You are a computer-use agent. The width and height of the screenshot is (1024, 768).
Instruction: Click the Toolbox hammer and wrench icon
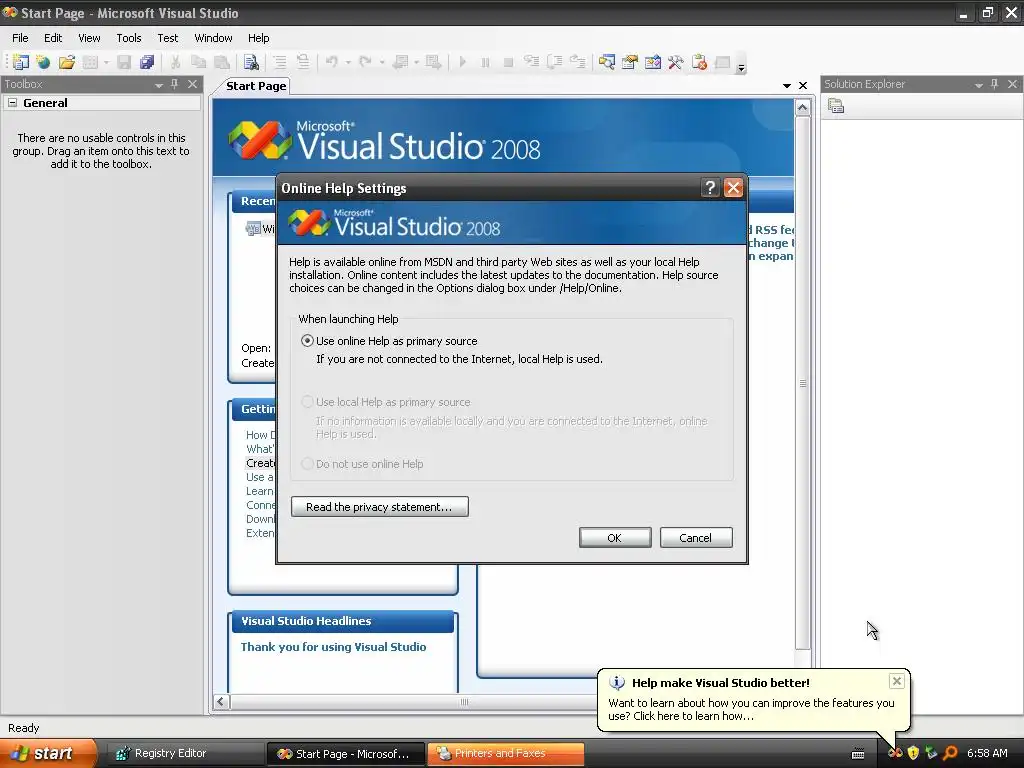click(x=675, y=62)
